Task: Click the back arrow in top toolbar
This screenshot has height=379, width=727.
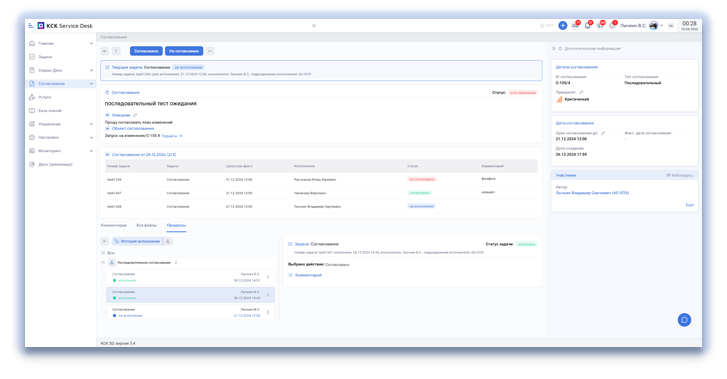Action: tap(105, 51)
